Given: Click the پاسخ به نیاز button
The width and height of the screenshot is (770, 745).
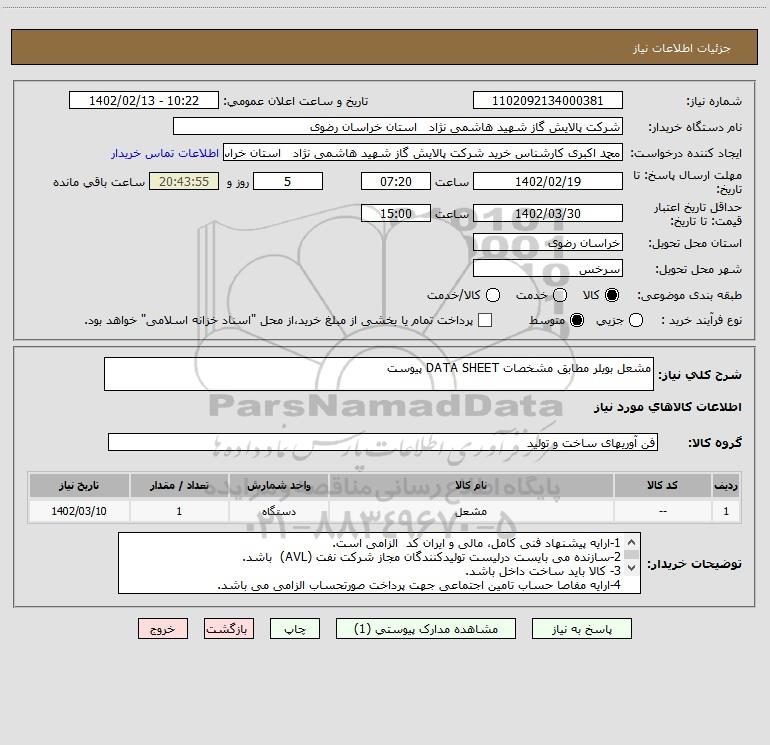Looking at the screenshot, I should 581,629.
